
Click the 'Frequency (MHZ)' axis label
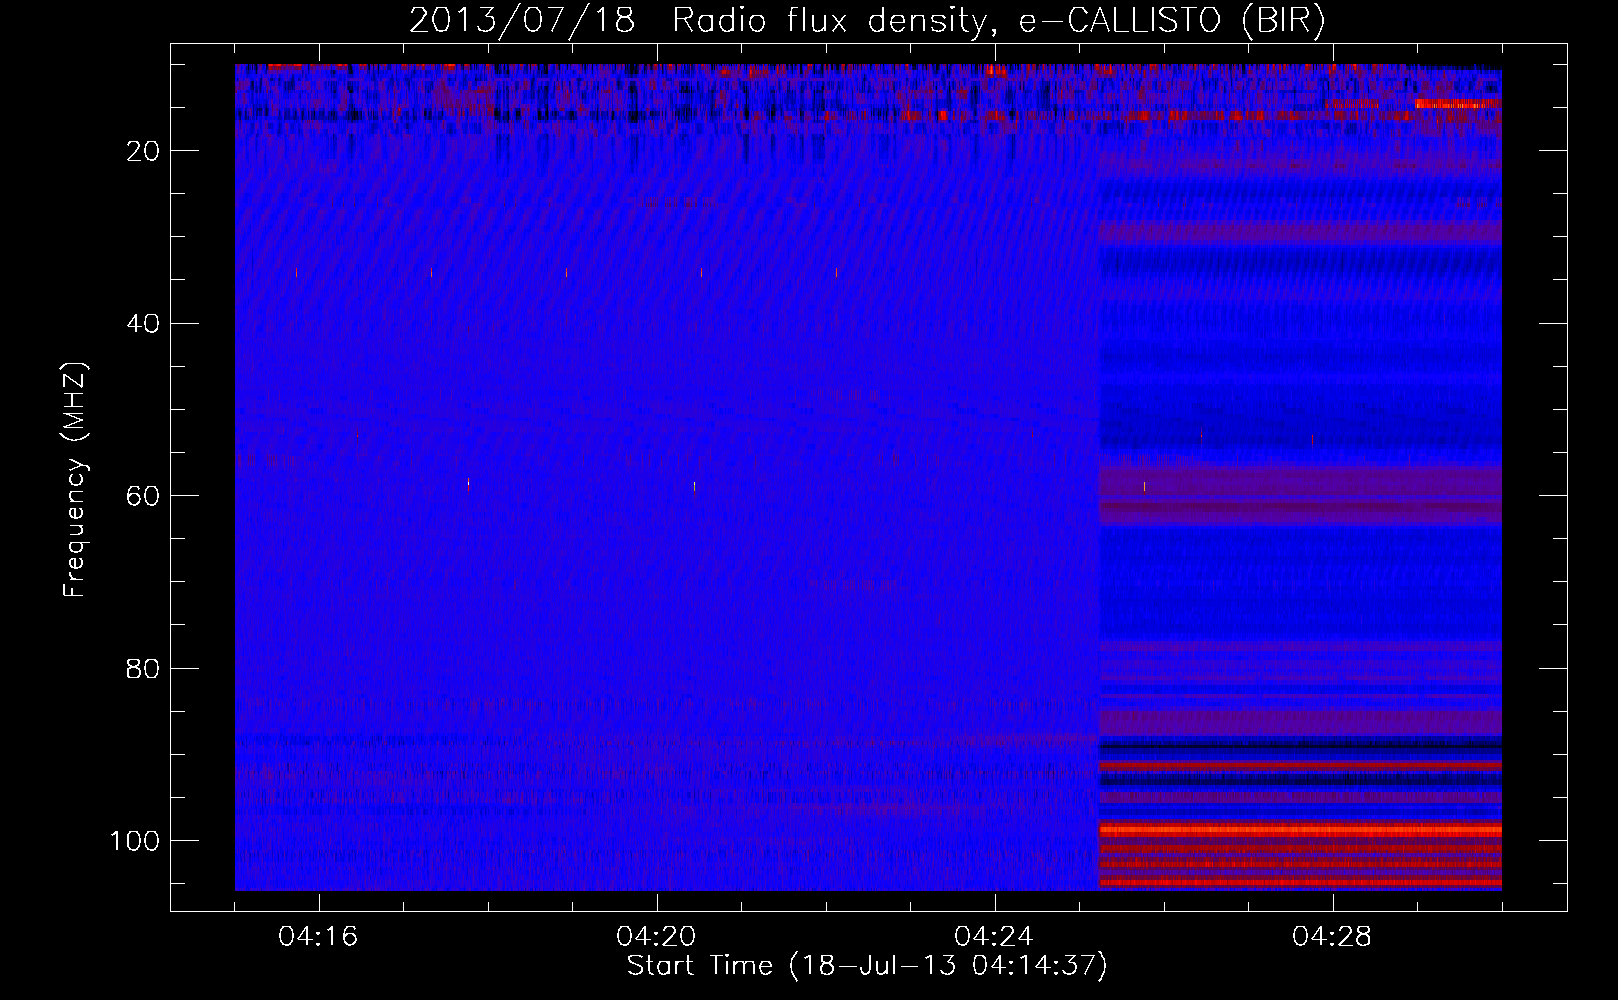[75, 479]
